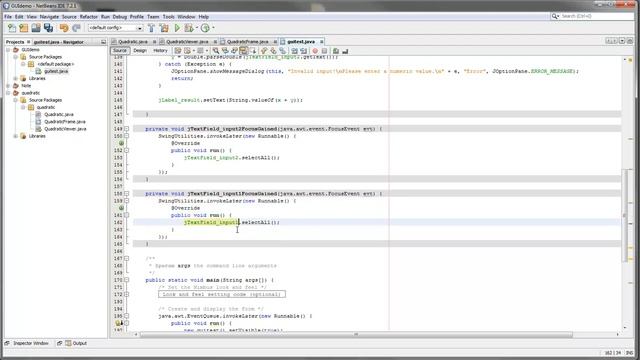Close the guitest.java editor tab
This screenshot has height=360, width=640.
click(x=322, y=42)
